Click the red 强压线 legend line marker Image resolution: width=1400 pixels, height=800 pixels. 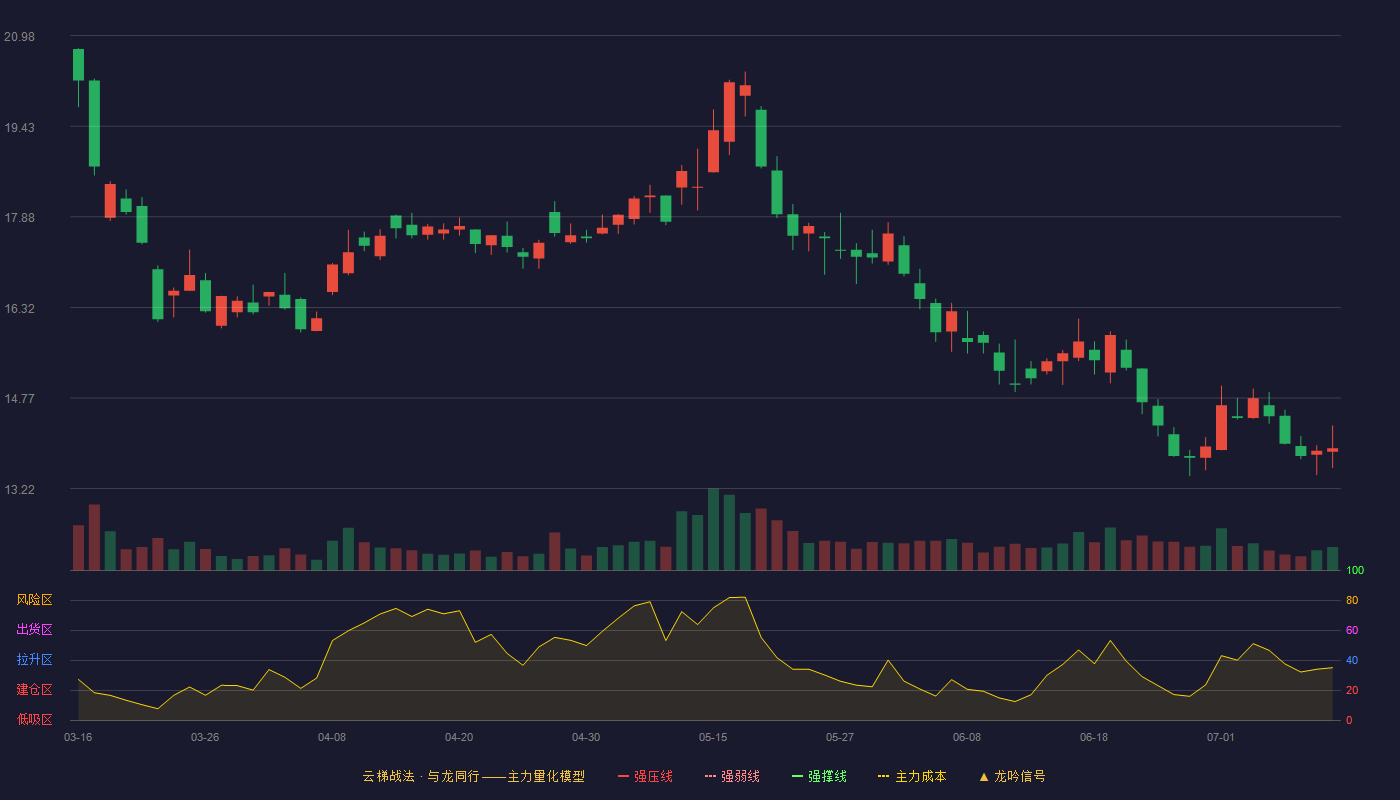623,776
